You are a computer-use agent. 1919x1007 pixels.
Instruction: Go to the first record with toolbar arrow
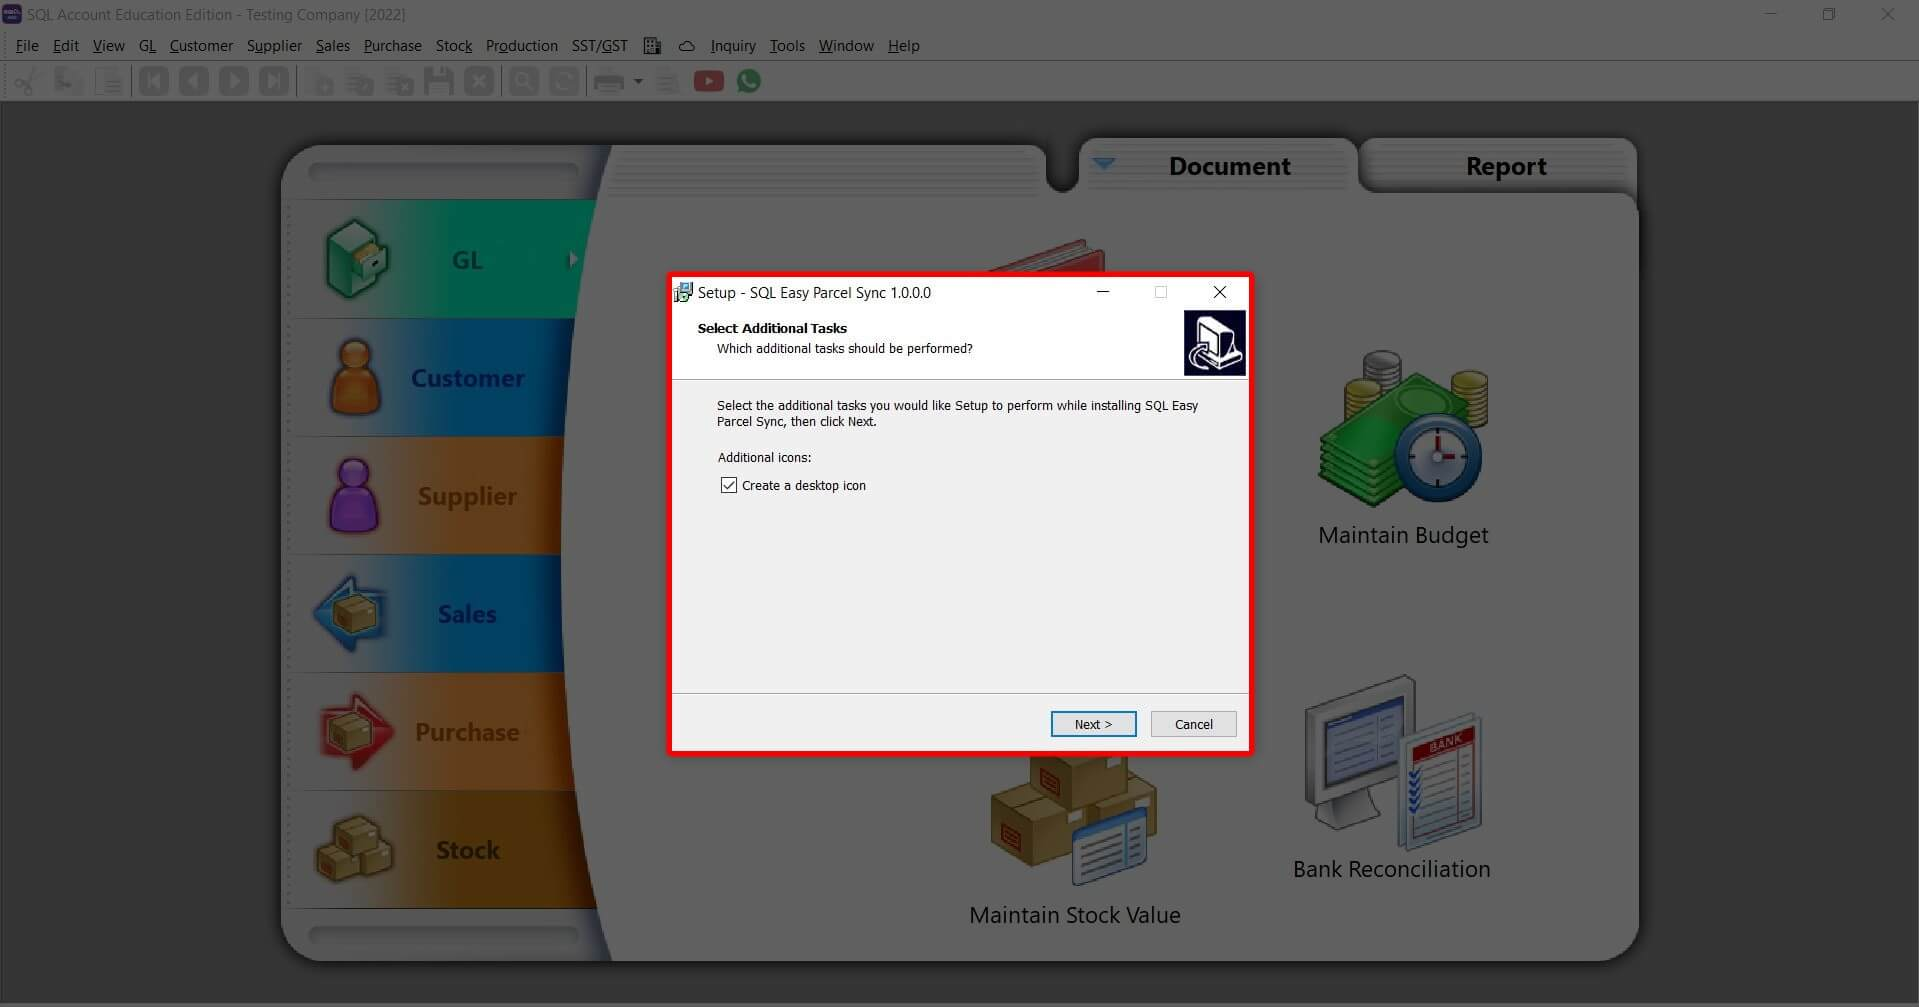pos(153,82)
